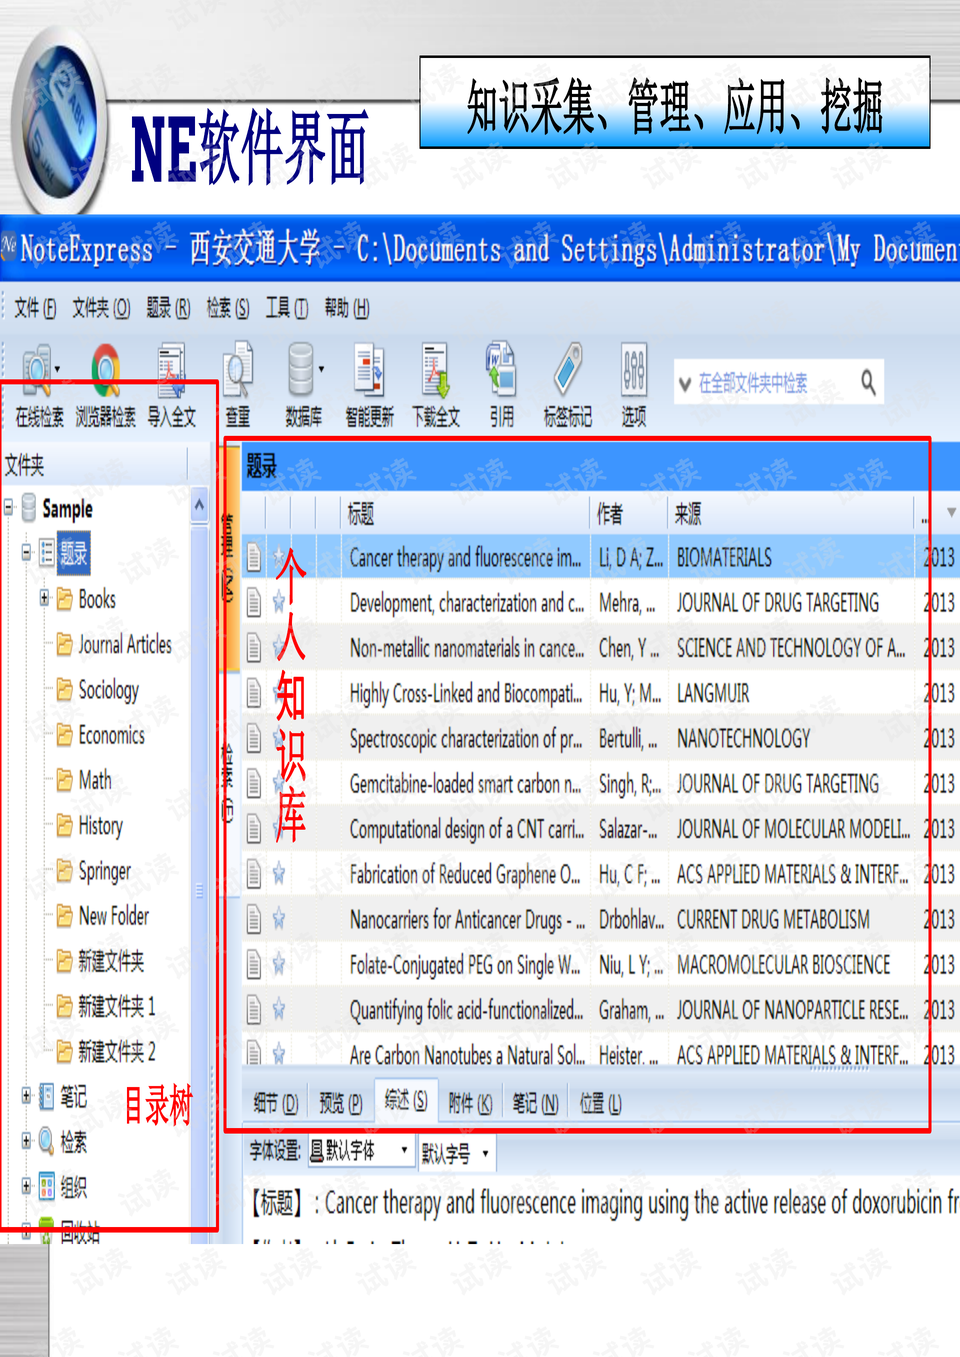Click the 在线检索 online search icon
This screenshot has height=1357, width=960.
coord(38,372)
